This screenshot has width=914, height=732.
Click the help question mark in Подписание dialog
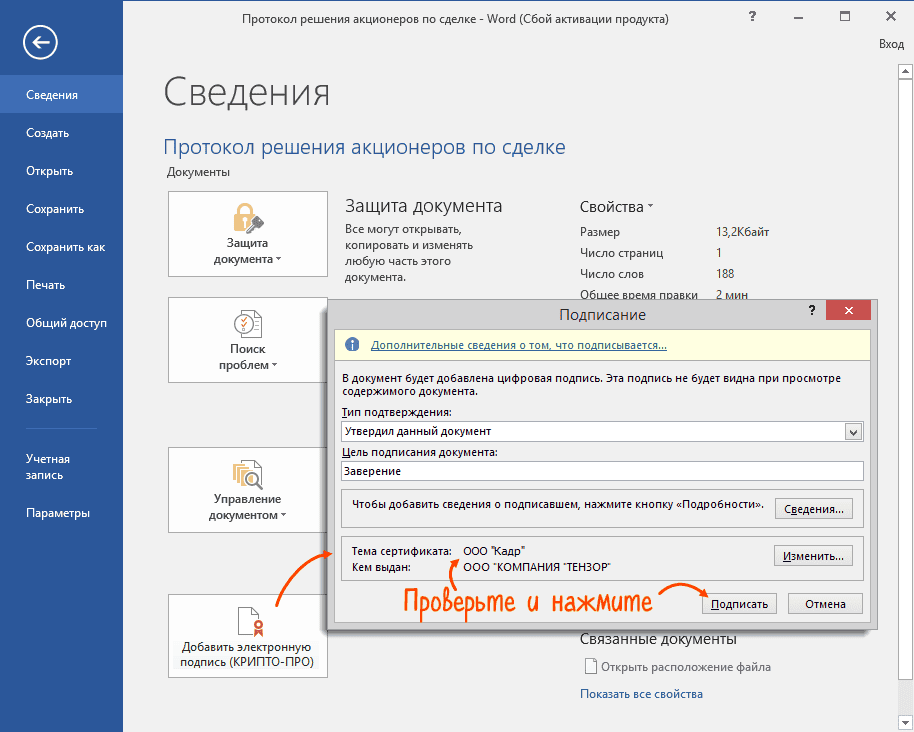[x=811, y=312]
